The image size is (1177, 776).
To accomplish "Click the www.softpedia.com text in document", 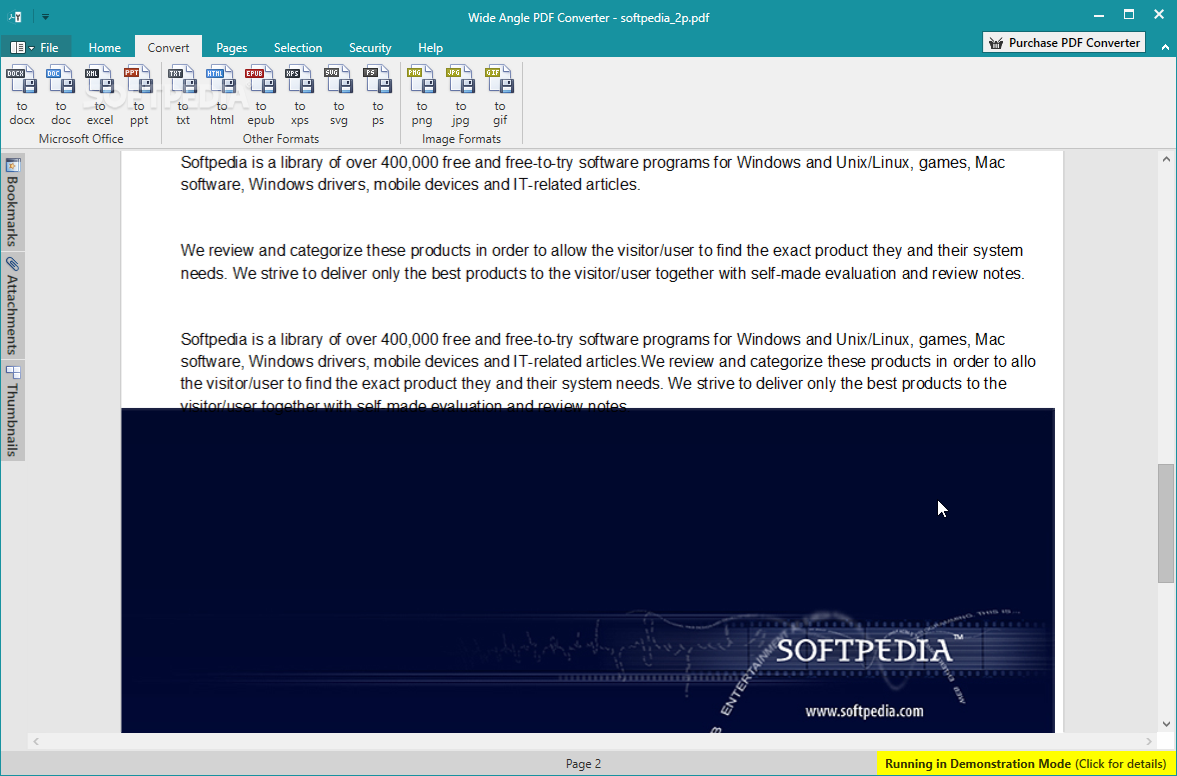I will point(864,711).
